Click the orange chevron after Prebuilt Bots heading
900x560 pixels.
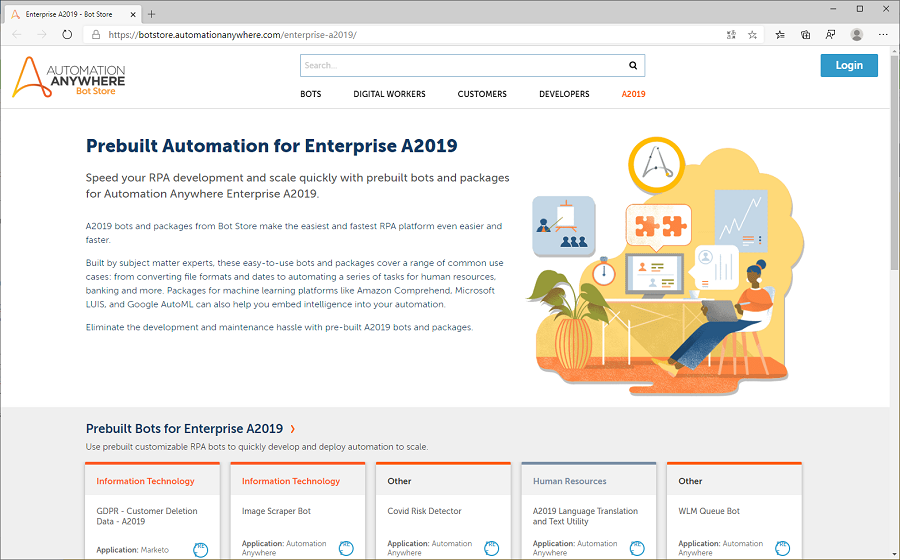(293, 429)
